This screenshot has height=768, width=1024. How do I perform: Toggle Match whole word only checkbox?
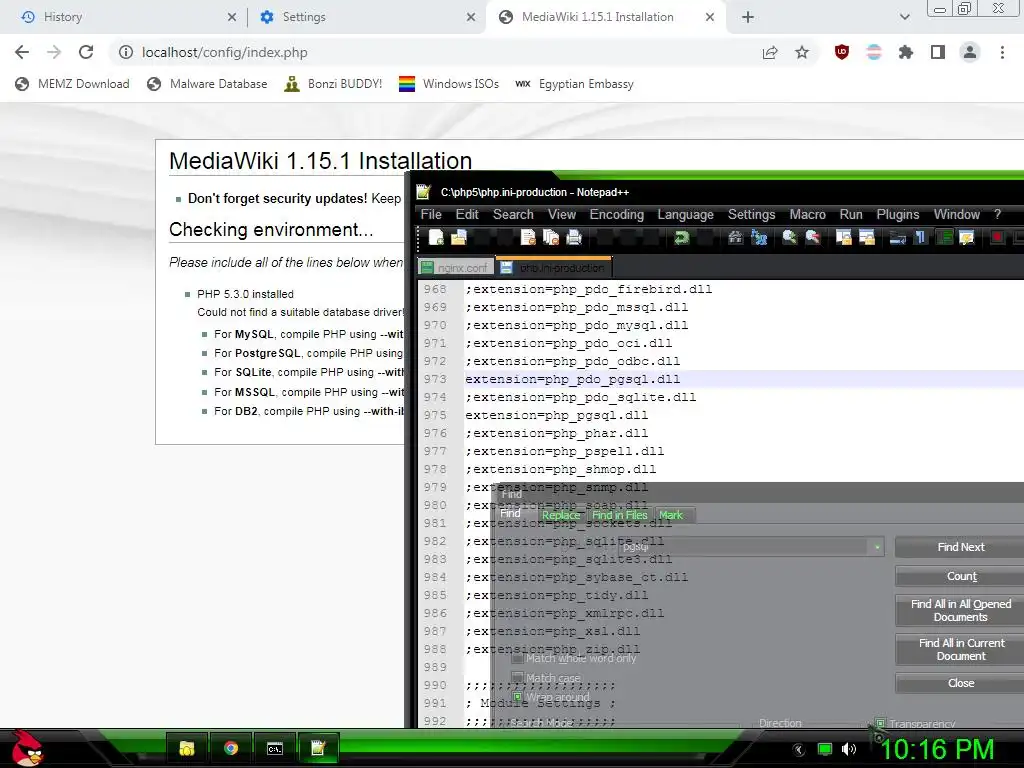point(517,658)
